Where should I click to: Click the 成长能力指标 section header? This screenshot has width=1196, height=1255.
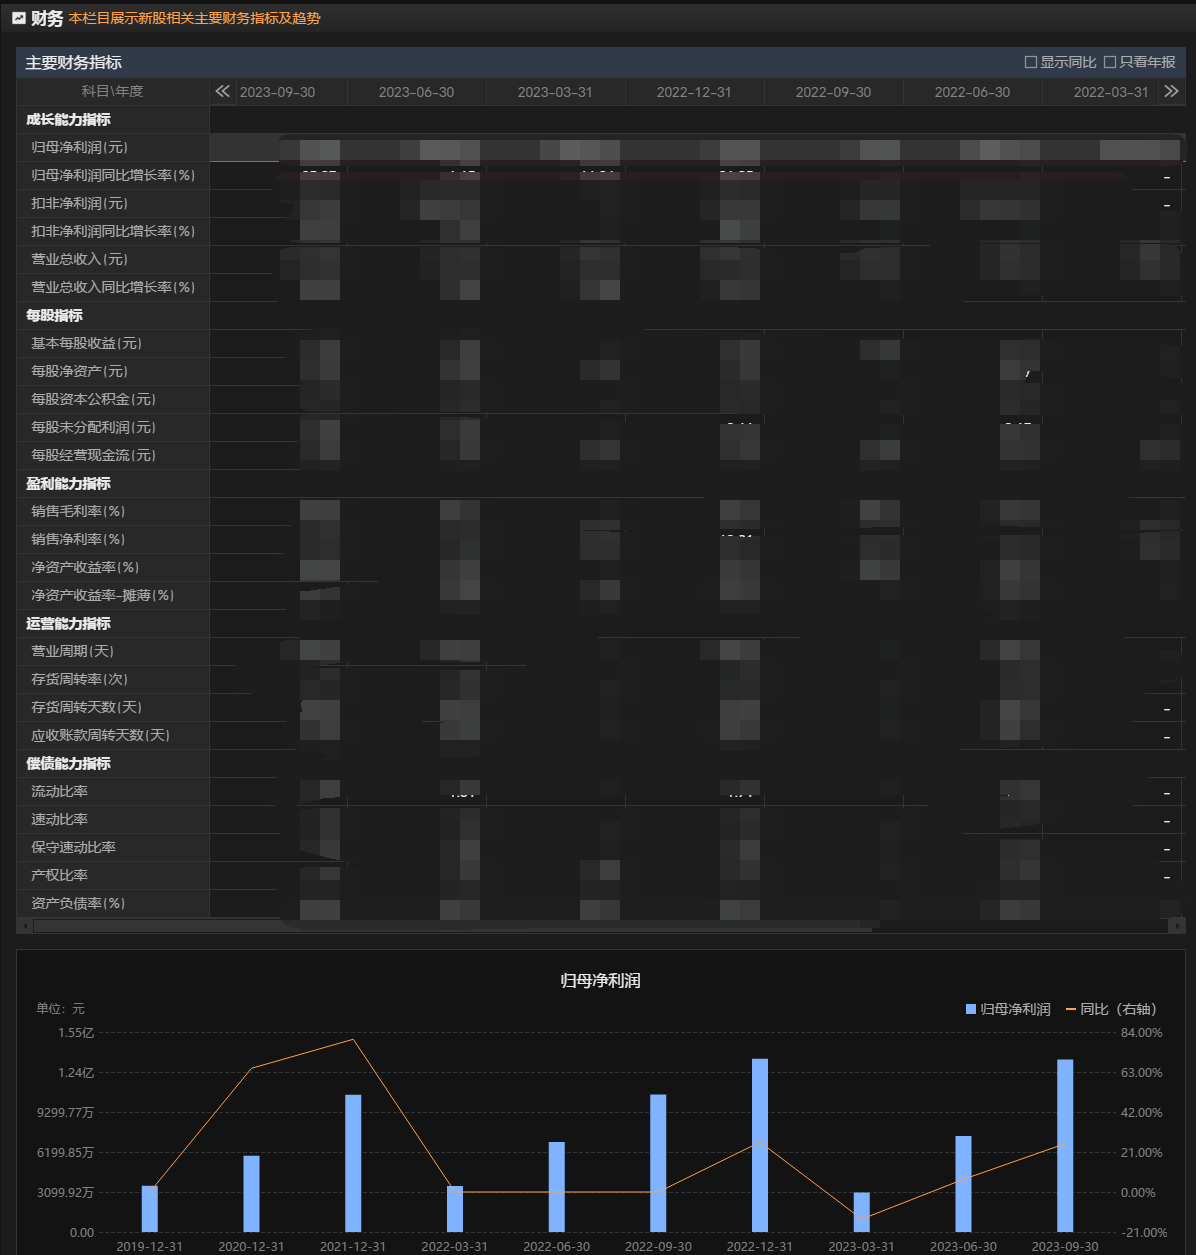pos(68,119)
